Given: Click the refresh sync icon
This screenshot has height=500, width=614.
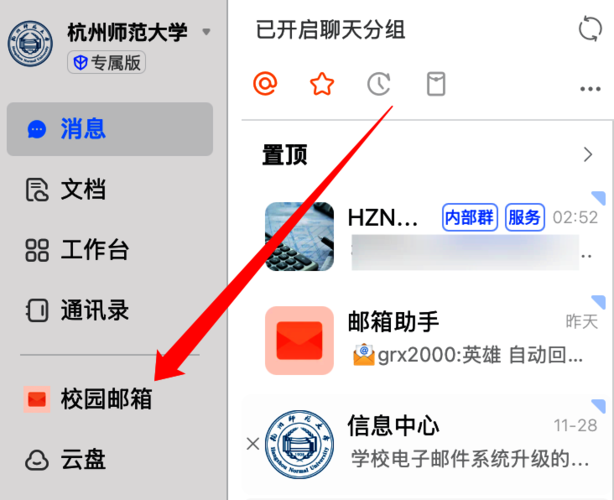Looking at the screenshot, I should (x=590, y=29).
